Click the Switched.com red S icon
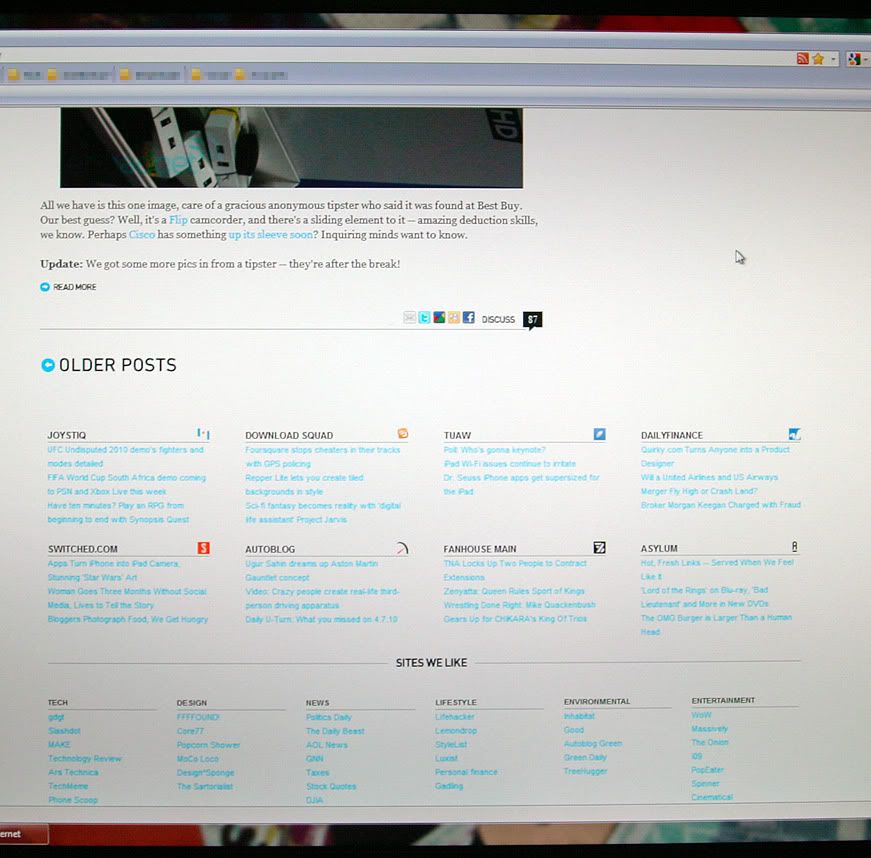The image size is (871, 858). coord(204,548)
